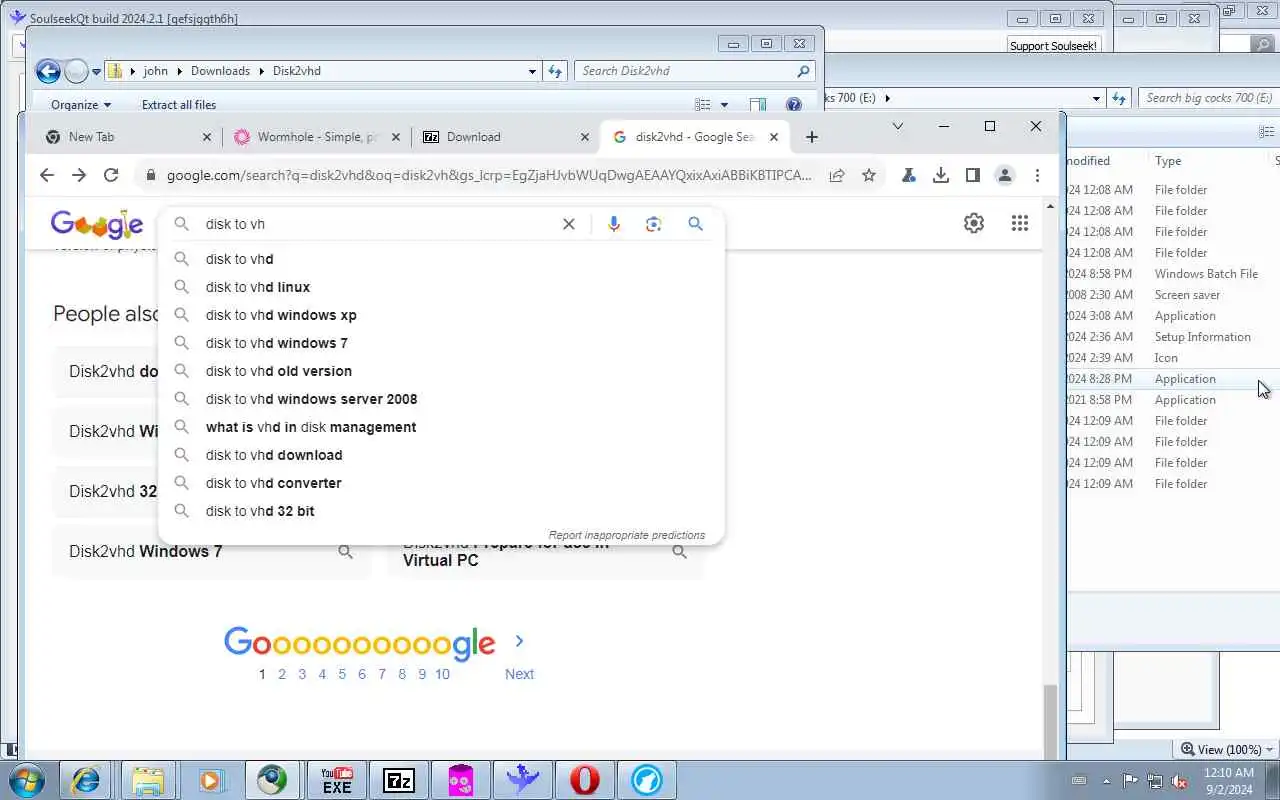This screenshot has height=800, width=1280.
Task: Reload the Chrome page
Action: tap(111, 175)
